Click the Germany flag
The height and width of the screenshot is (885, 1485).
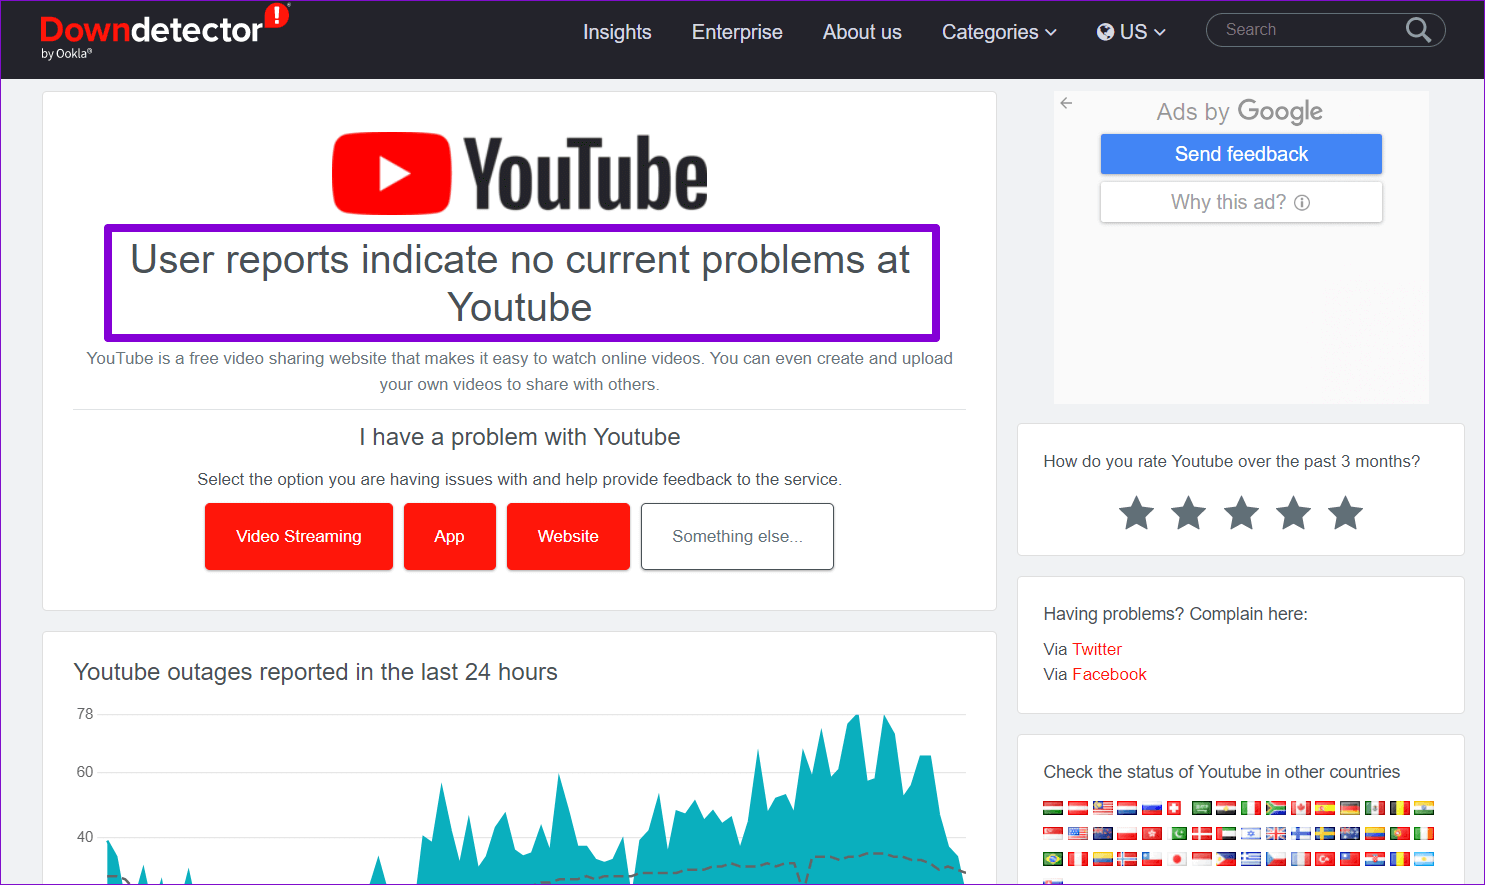[1350, 808]
